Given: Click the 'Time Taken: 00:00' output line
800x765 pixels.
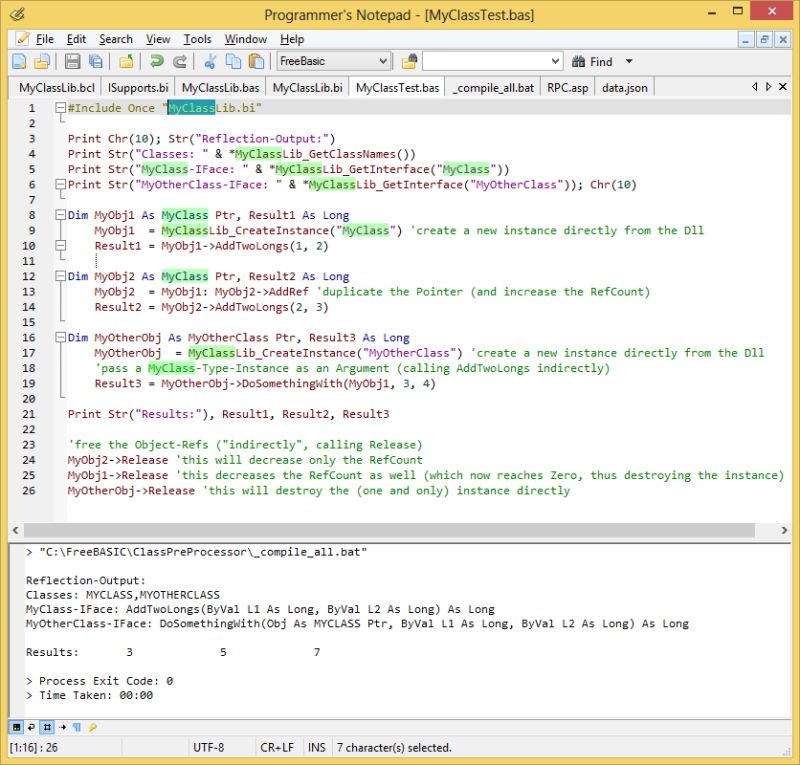Looking at the screenshot, I should click(x=89, y=695).
